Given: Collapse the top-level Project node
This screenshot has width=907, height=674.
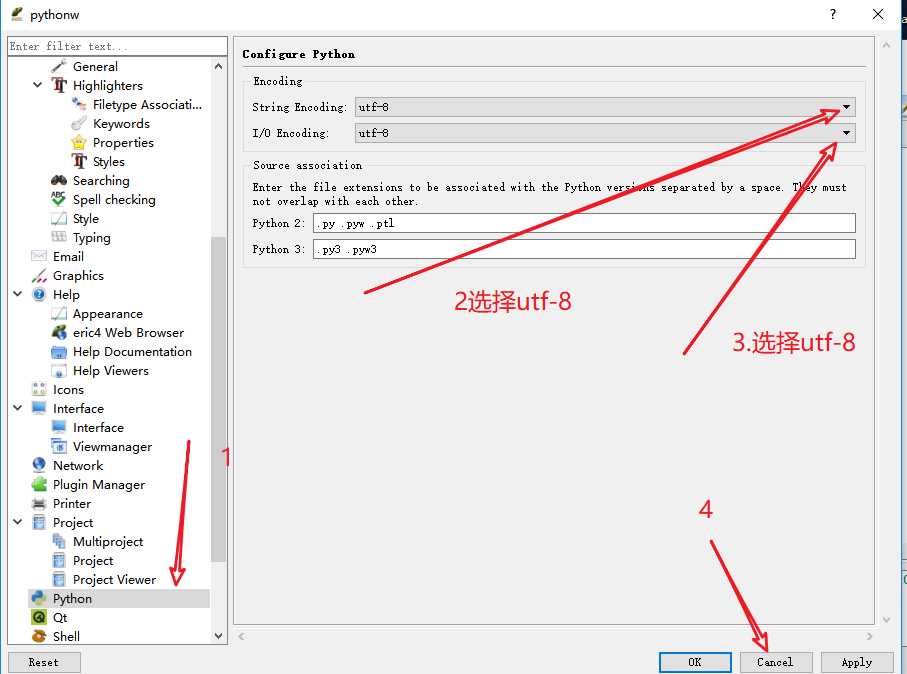Looking at the screenshot, I should [x=17, y=522].
